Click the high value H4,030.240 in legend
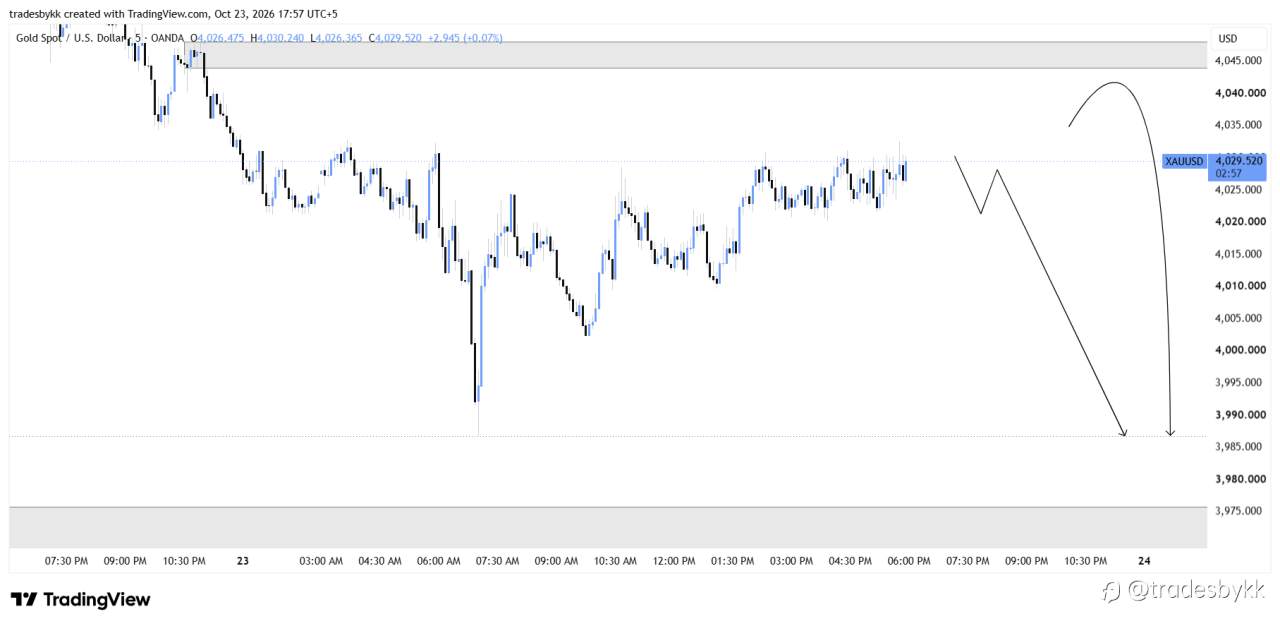 pyautogui.click(x=277, y=38)
